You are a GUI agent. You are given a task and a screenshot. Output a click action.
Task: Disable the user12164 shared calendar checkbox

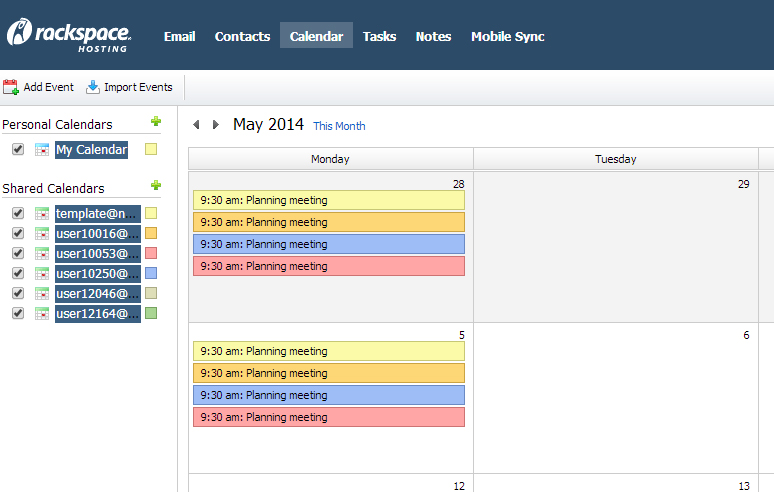click(x=17, y=313)
